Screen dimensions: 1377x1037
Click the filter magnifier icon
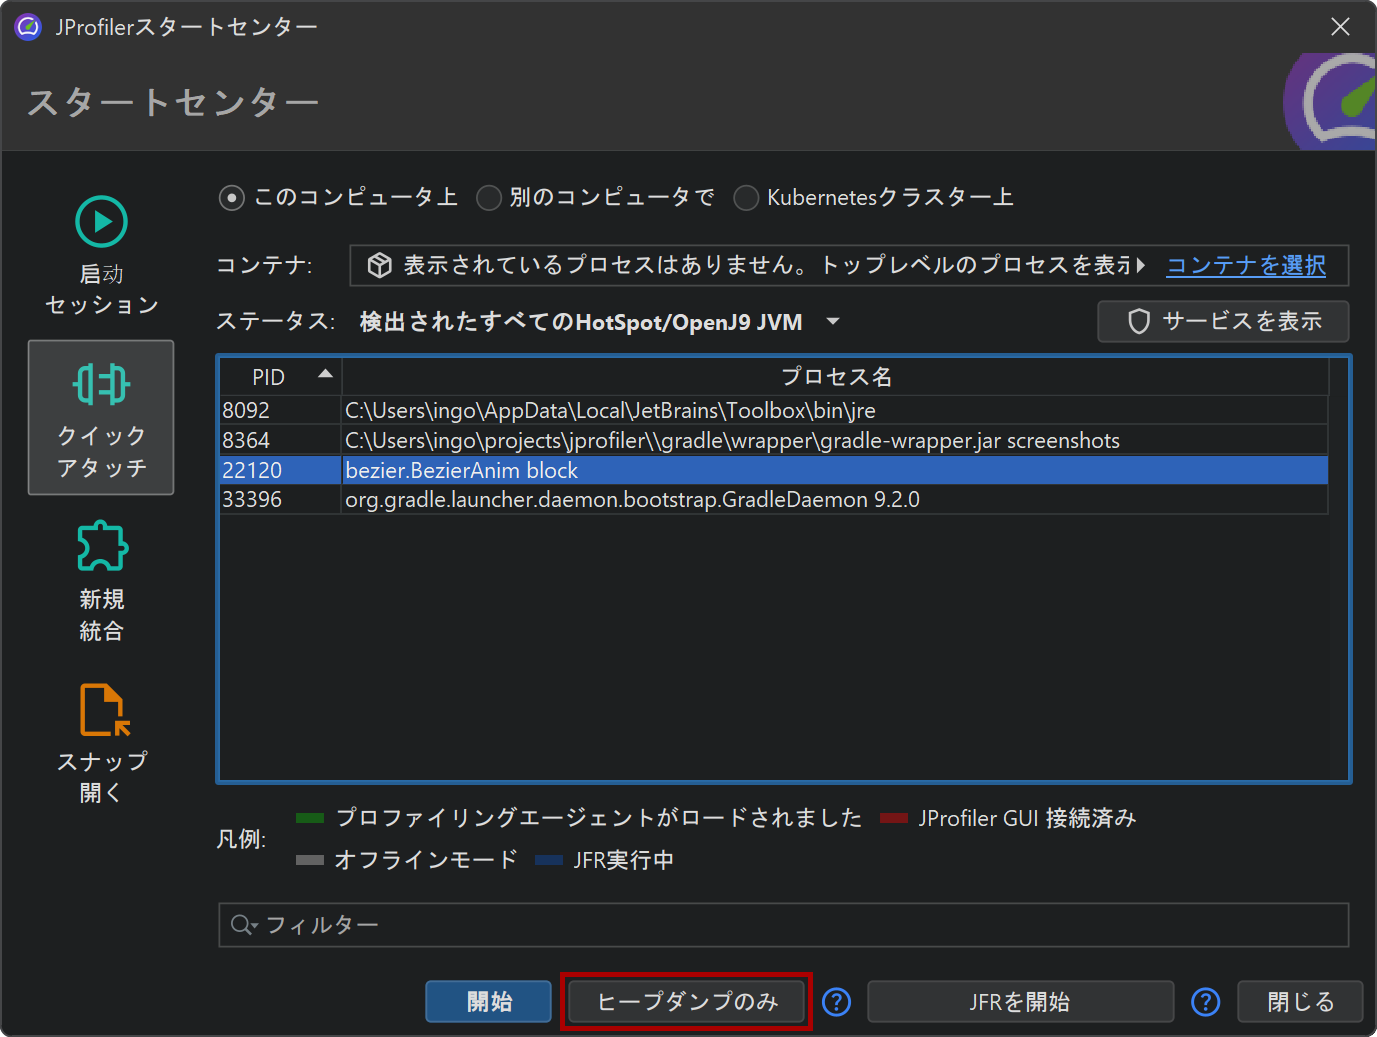pyautogui.click(x=240, y=925)
